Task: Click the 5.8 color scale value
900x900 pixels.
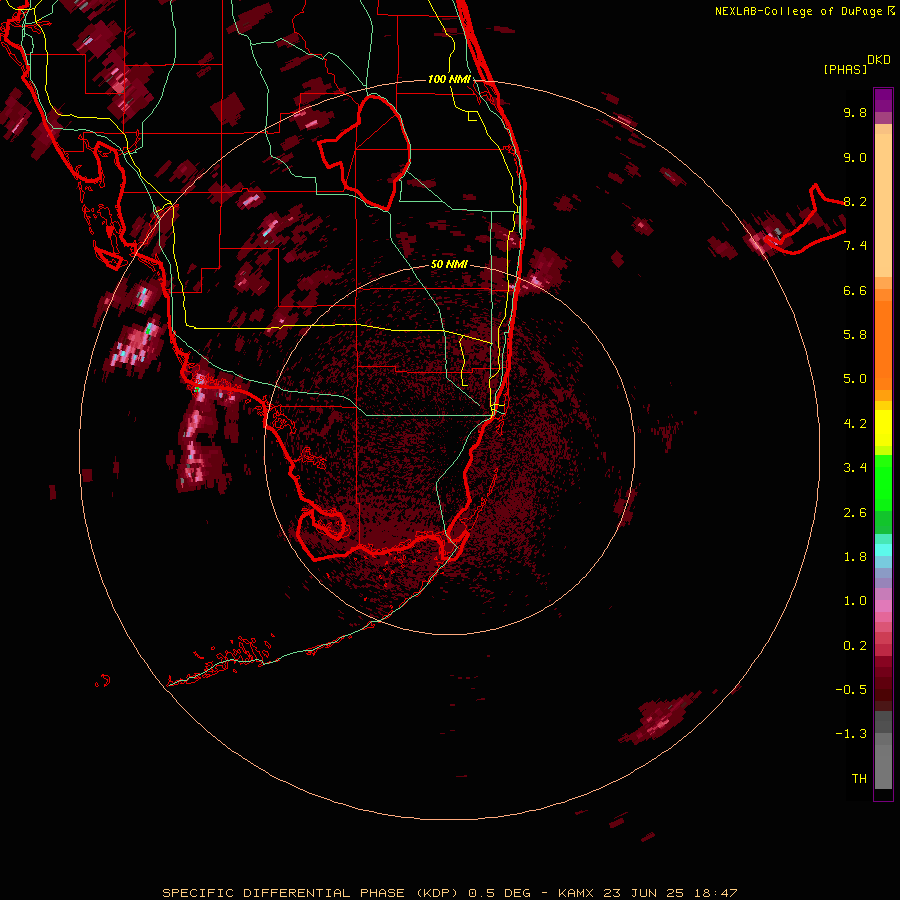Action: pyautogui.click(x=855, y=335)
